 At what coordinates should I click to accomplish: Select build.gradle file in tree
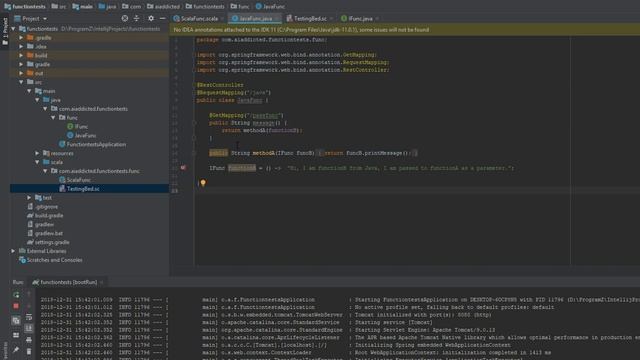[x=45, y=216]
